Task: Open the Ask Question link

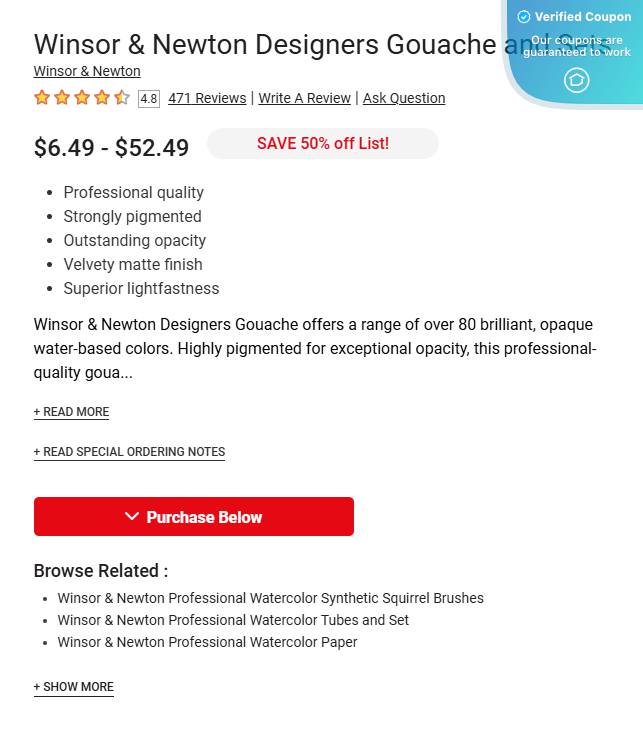Action: click(x=404, y=98)
